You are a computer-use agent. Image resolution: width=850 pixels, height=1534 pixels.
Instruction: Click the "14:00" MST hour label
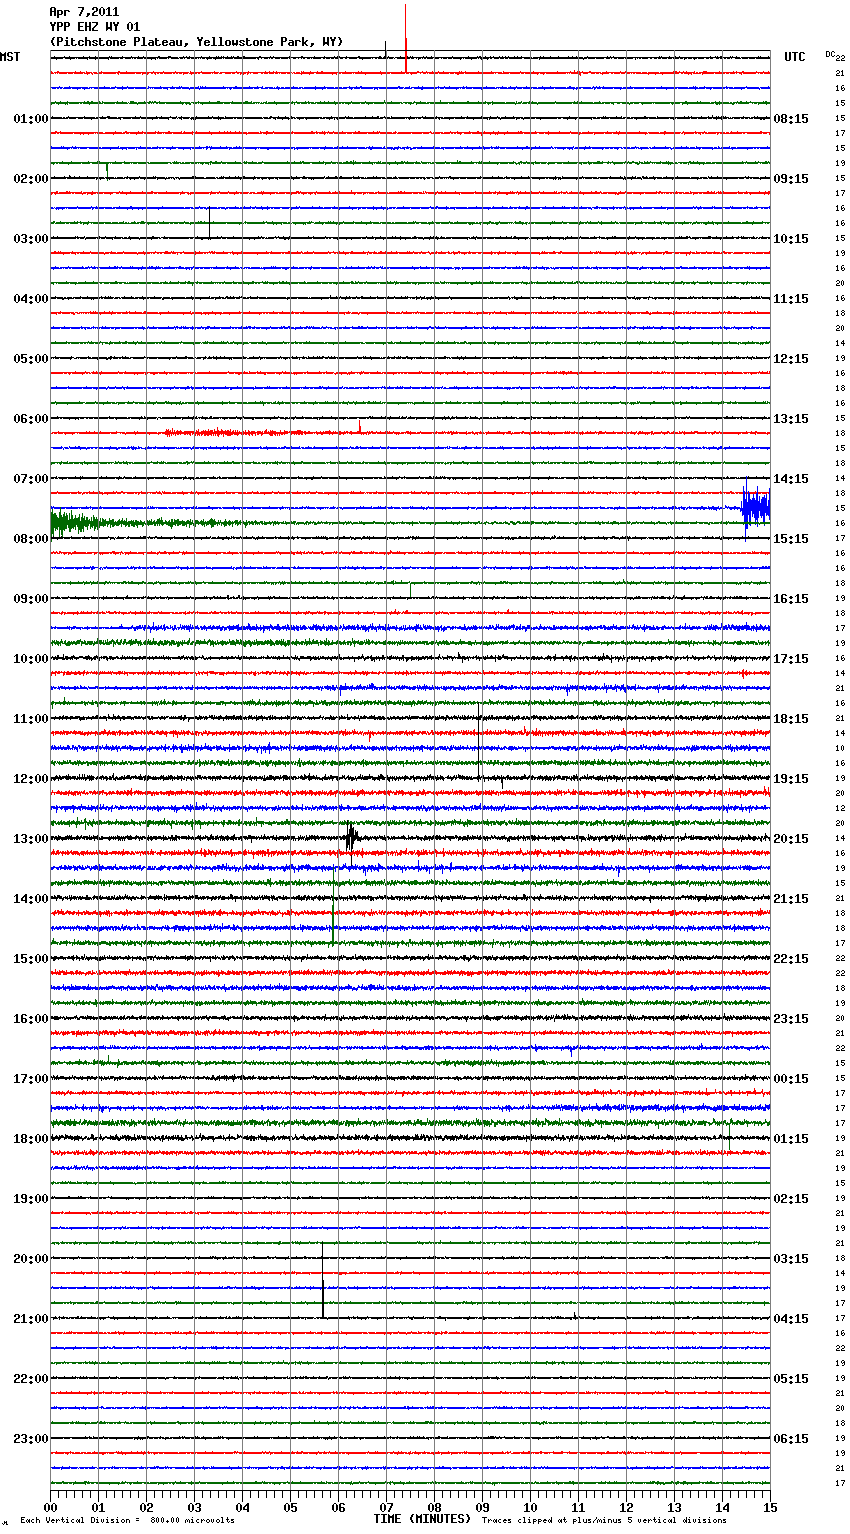pos(31,899)
